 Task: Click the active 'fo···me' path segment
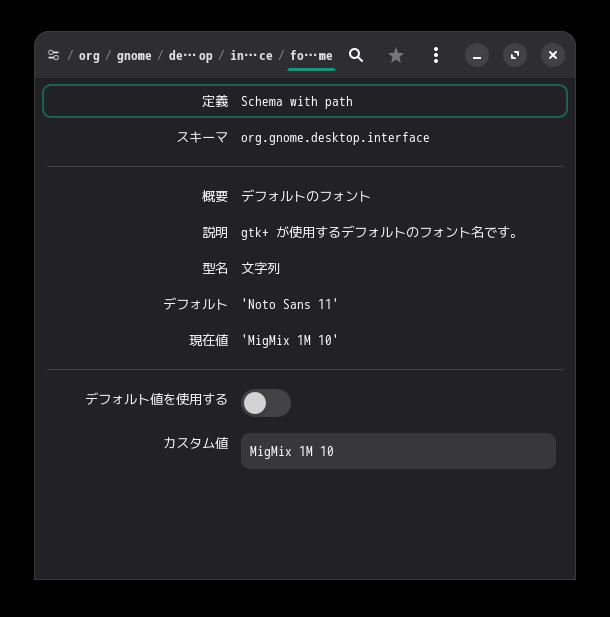(x=311, y=56)
